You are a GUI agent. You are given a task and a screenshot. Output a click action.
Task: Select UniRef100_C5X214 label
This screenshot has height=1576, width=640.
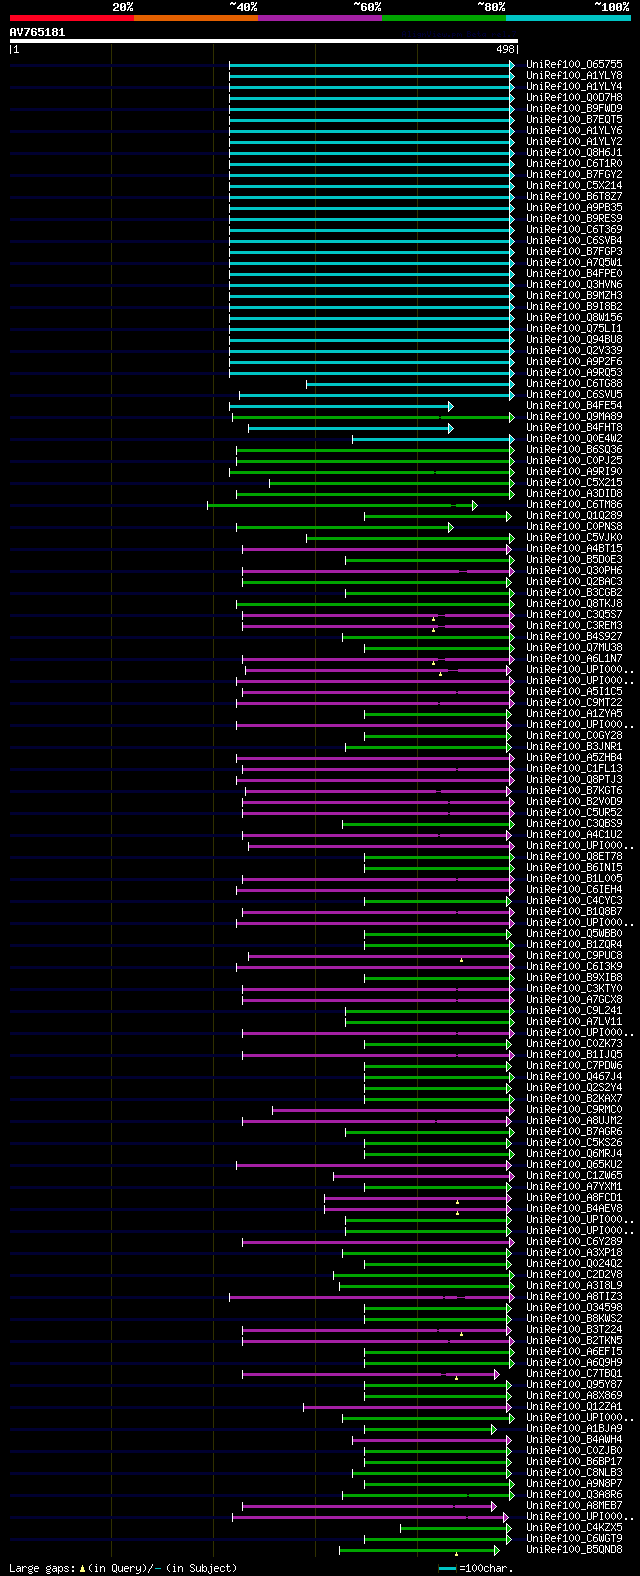tap(575, 186)
